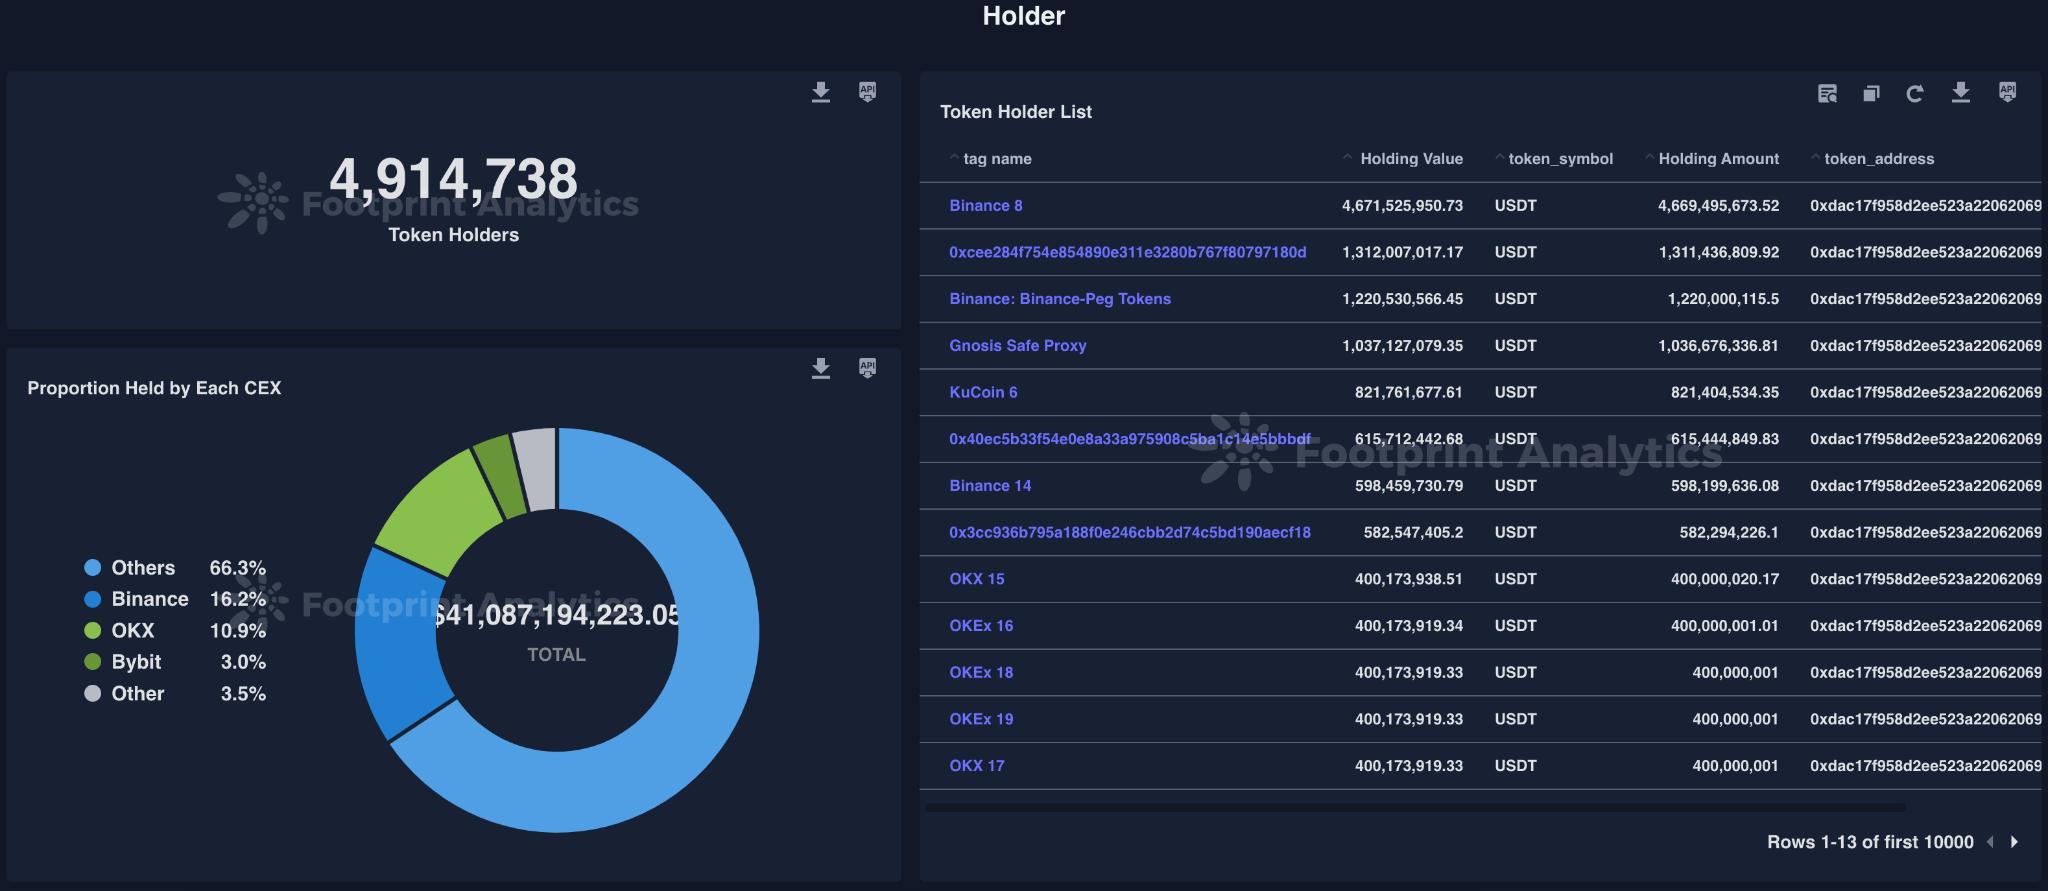The image size is (2048, 891).
Task: Download the Token Holder List data
Action: pos(1961,93)
